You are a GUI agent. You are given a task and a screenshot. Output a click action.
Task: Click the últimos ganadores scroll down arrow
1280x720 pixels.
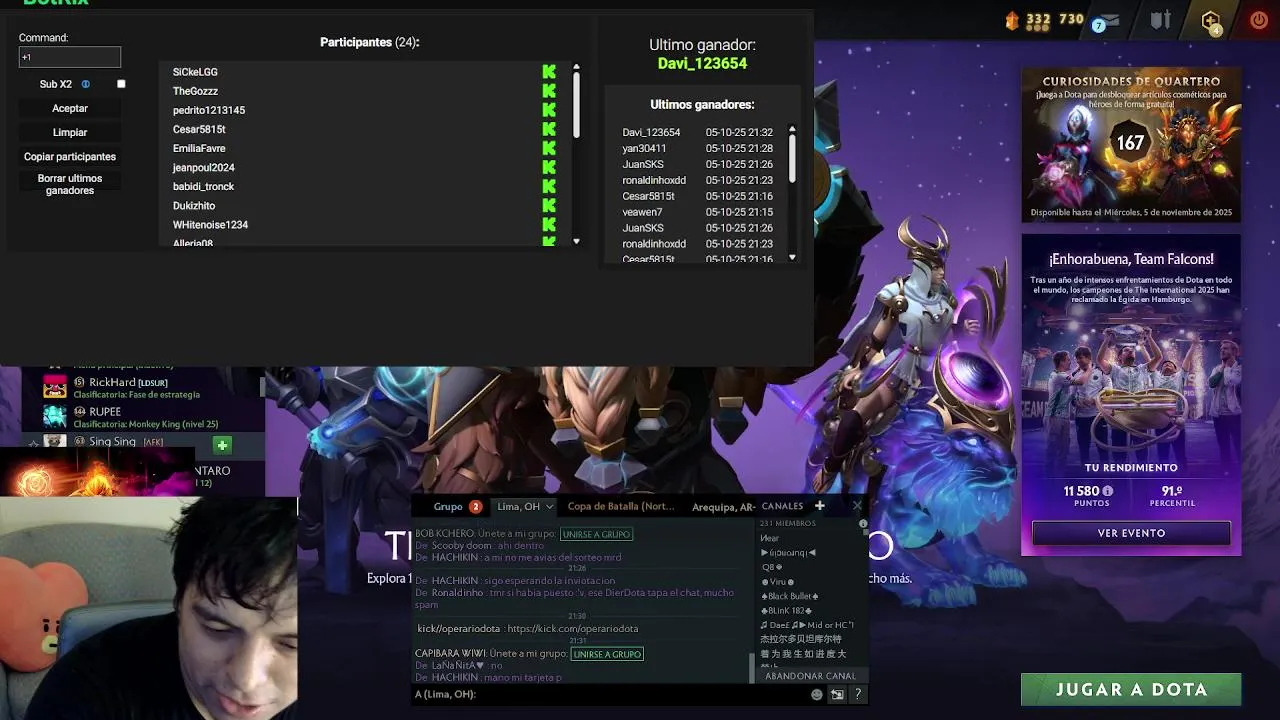[x=792, y=257]
